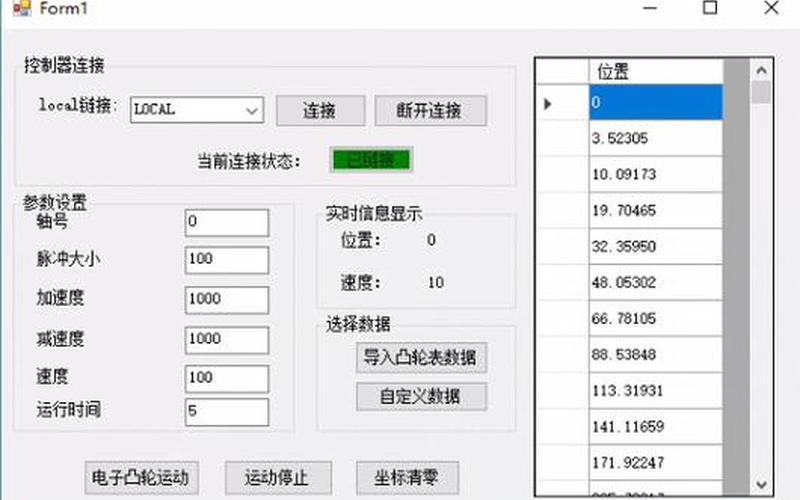Screen dimensions: 800x500
Task: Click 导入凸轮表数据 button
Action: click(421, 358)
